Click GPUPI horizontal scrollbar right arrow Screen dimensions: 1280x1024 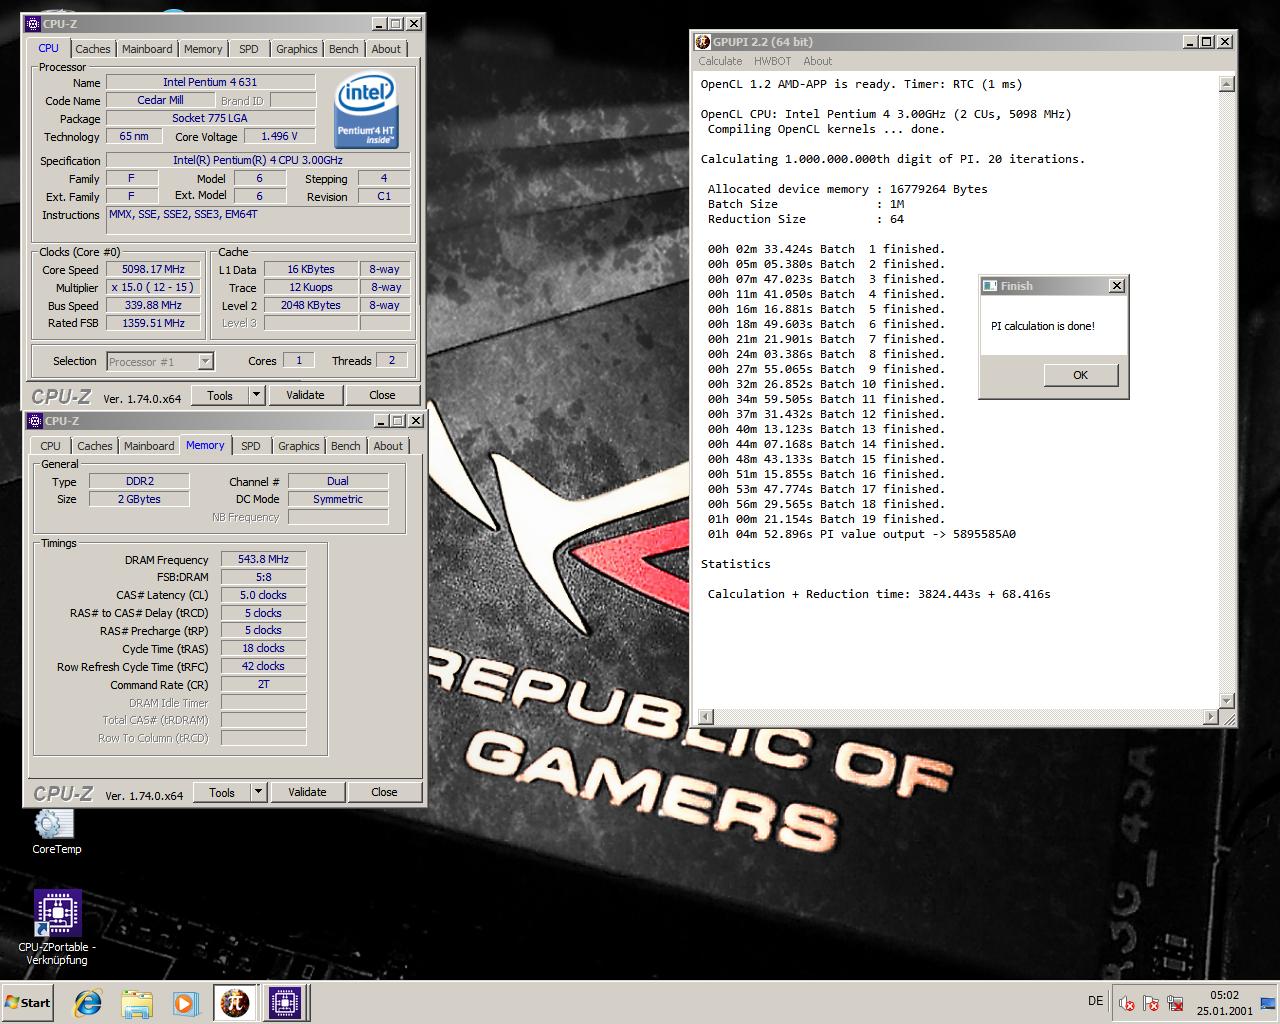pos(1211,716)
